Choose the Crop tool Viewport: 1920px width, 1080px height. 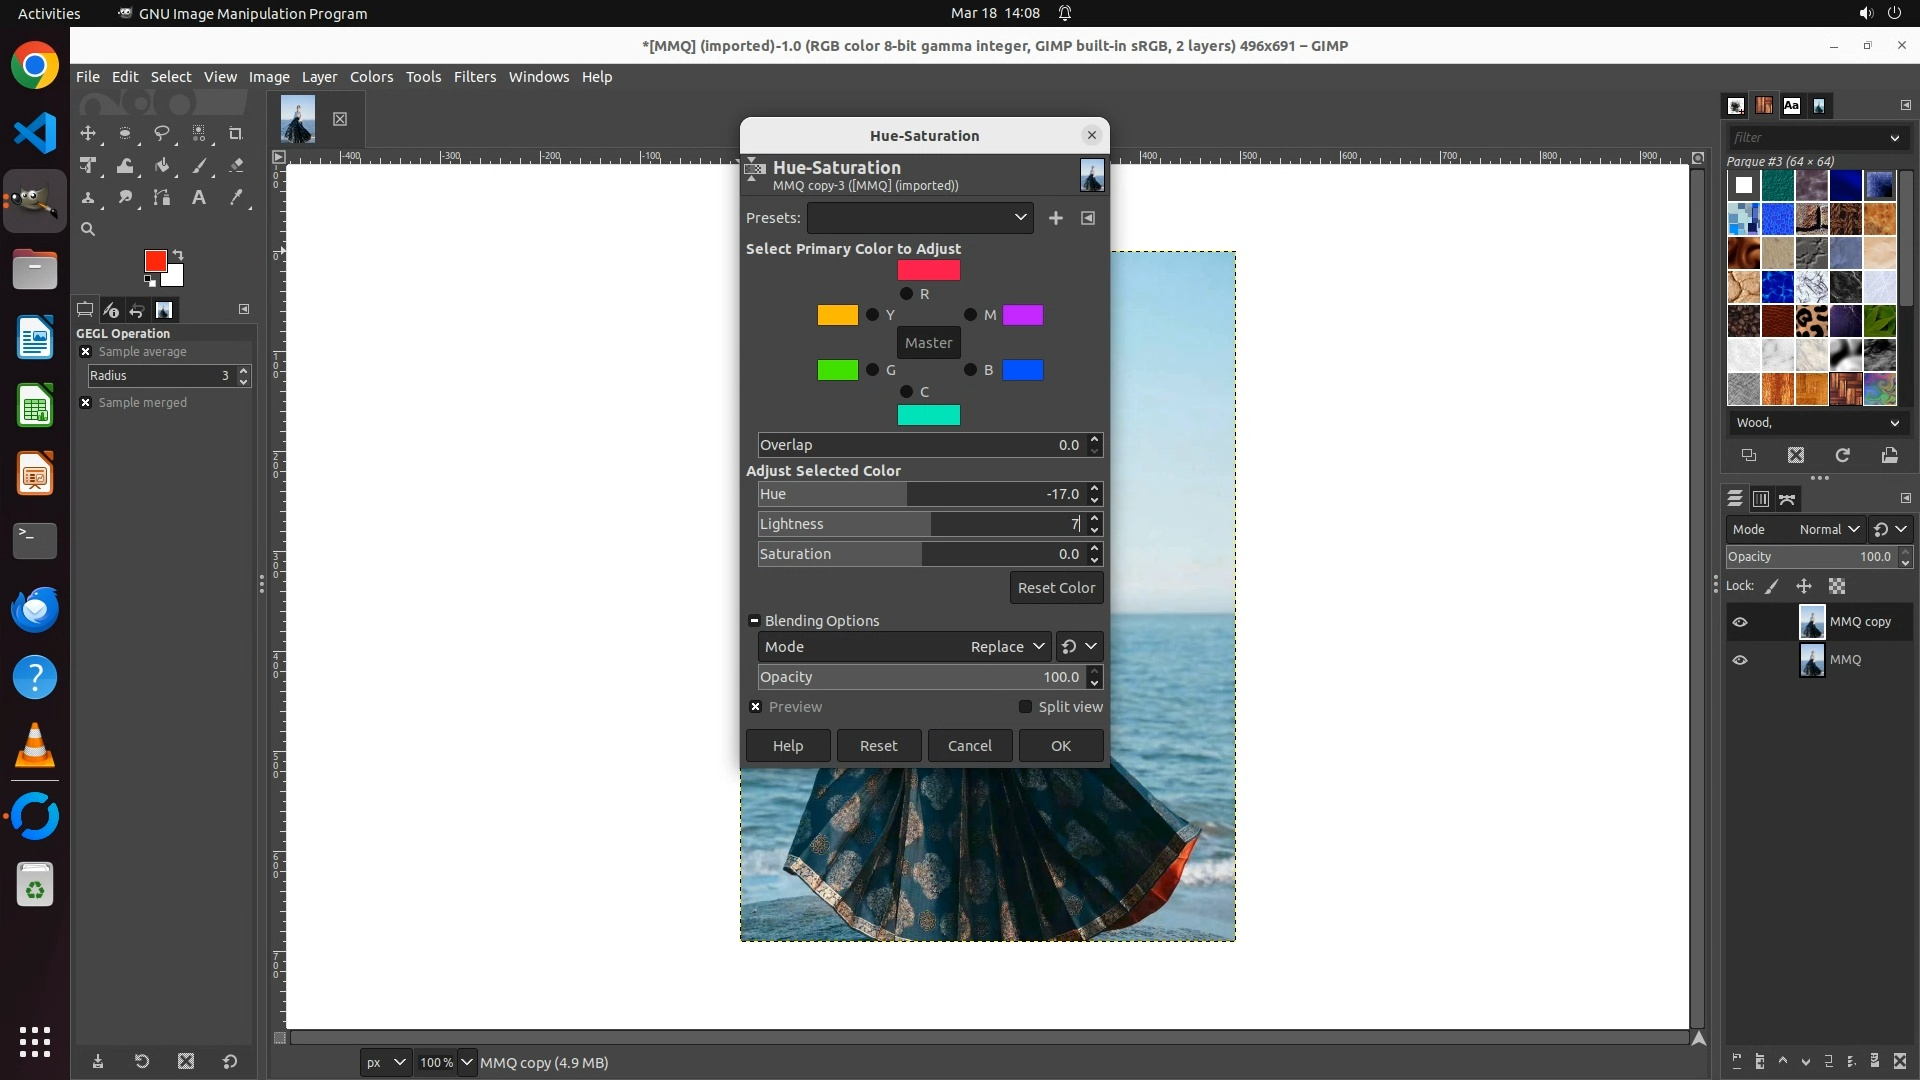coord(235,133)
